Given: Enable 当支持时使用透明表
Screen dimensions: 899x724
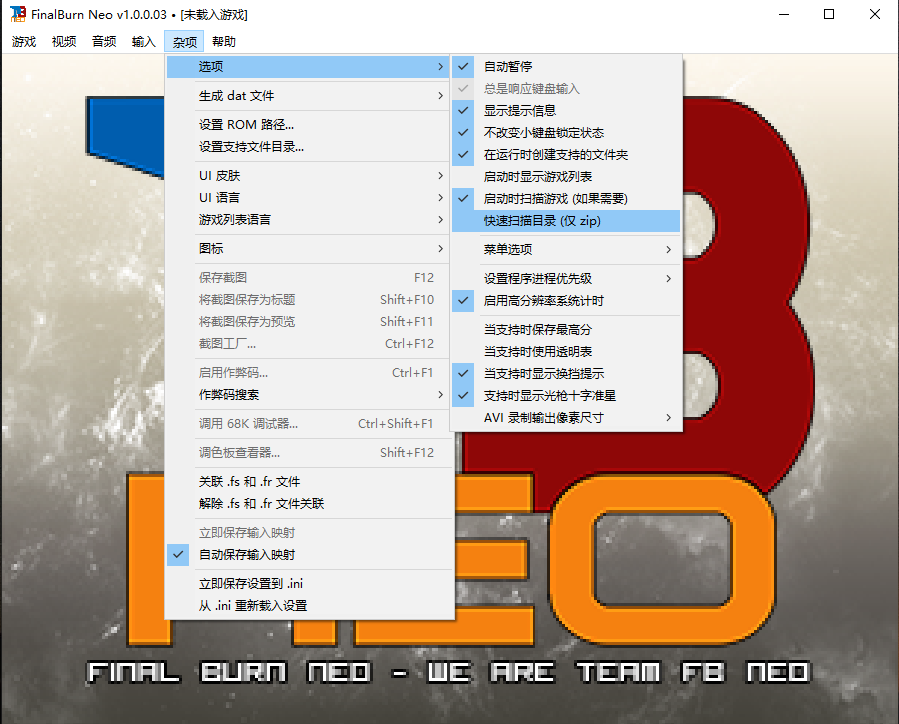Looking at the screenshot, I should (x=566, y=351).
